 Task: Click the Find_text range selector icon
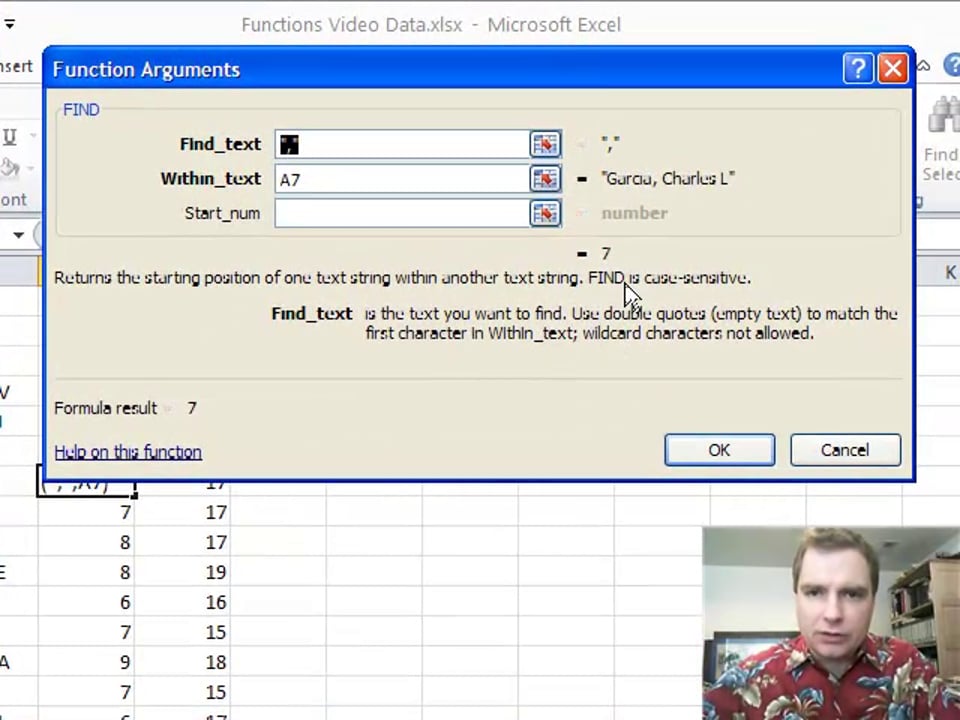[545, 144]
